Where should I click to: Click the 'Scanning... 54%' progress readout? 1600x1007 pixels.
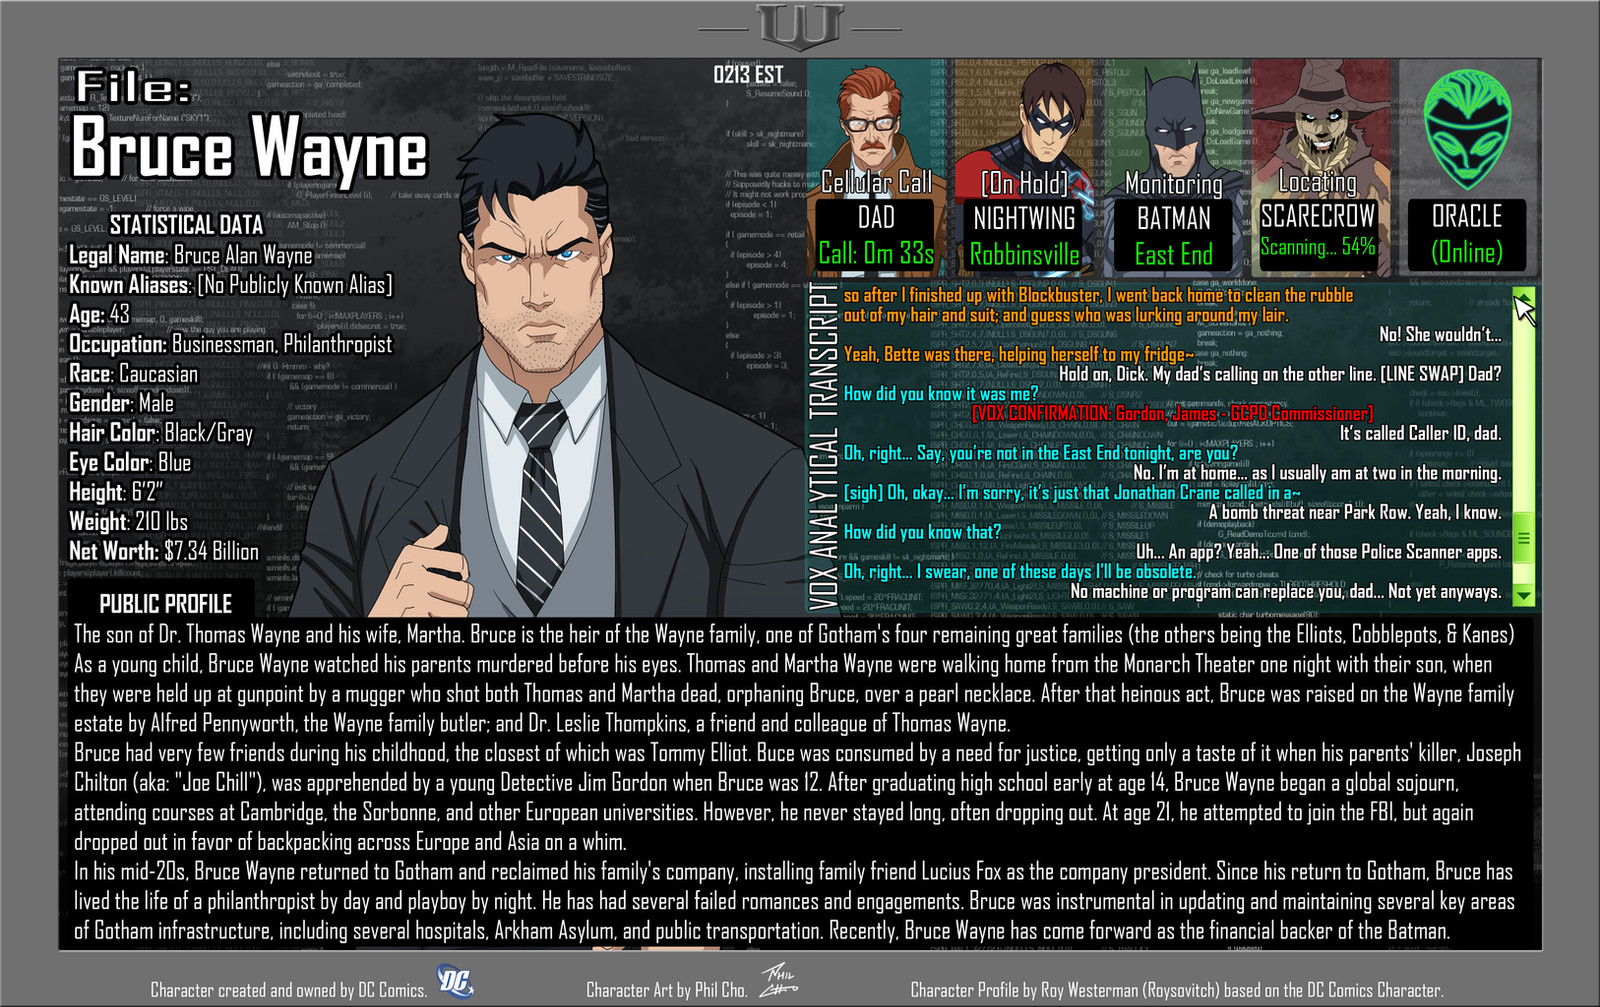(x=1317, y=247)
